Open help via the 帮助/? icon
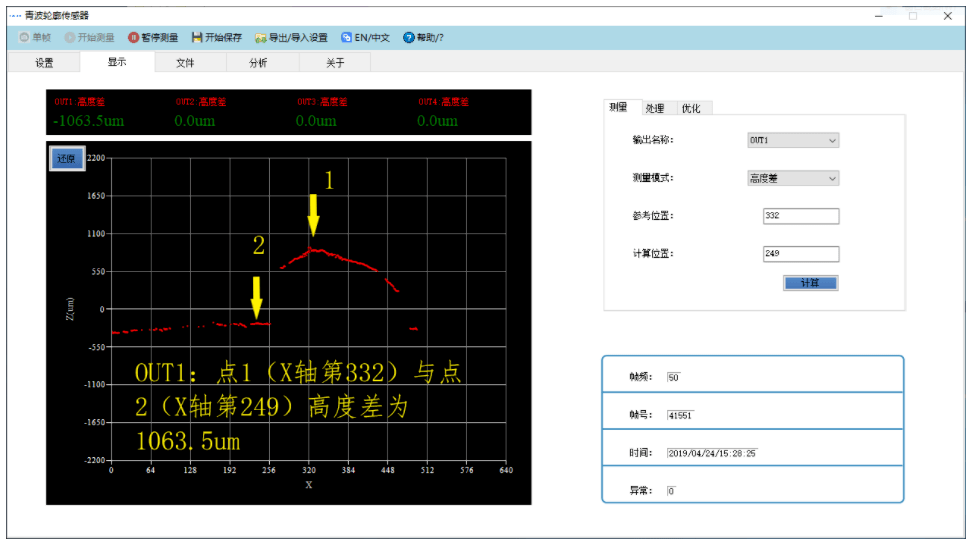972x545 pixels. [409, 38]
